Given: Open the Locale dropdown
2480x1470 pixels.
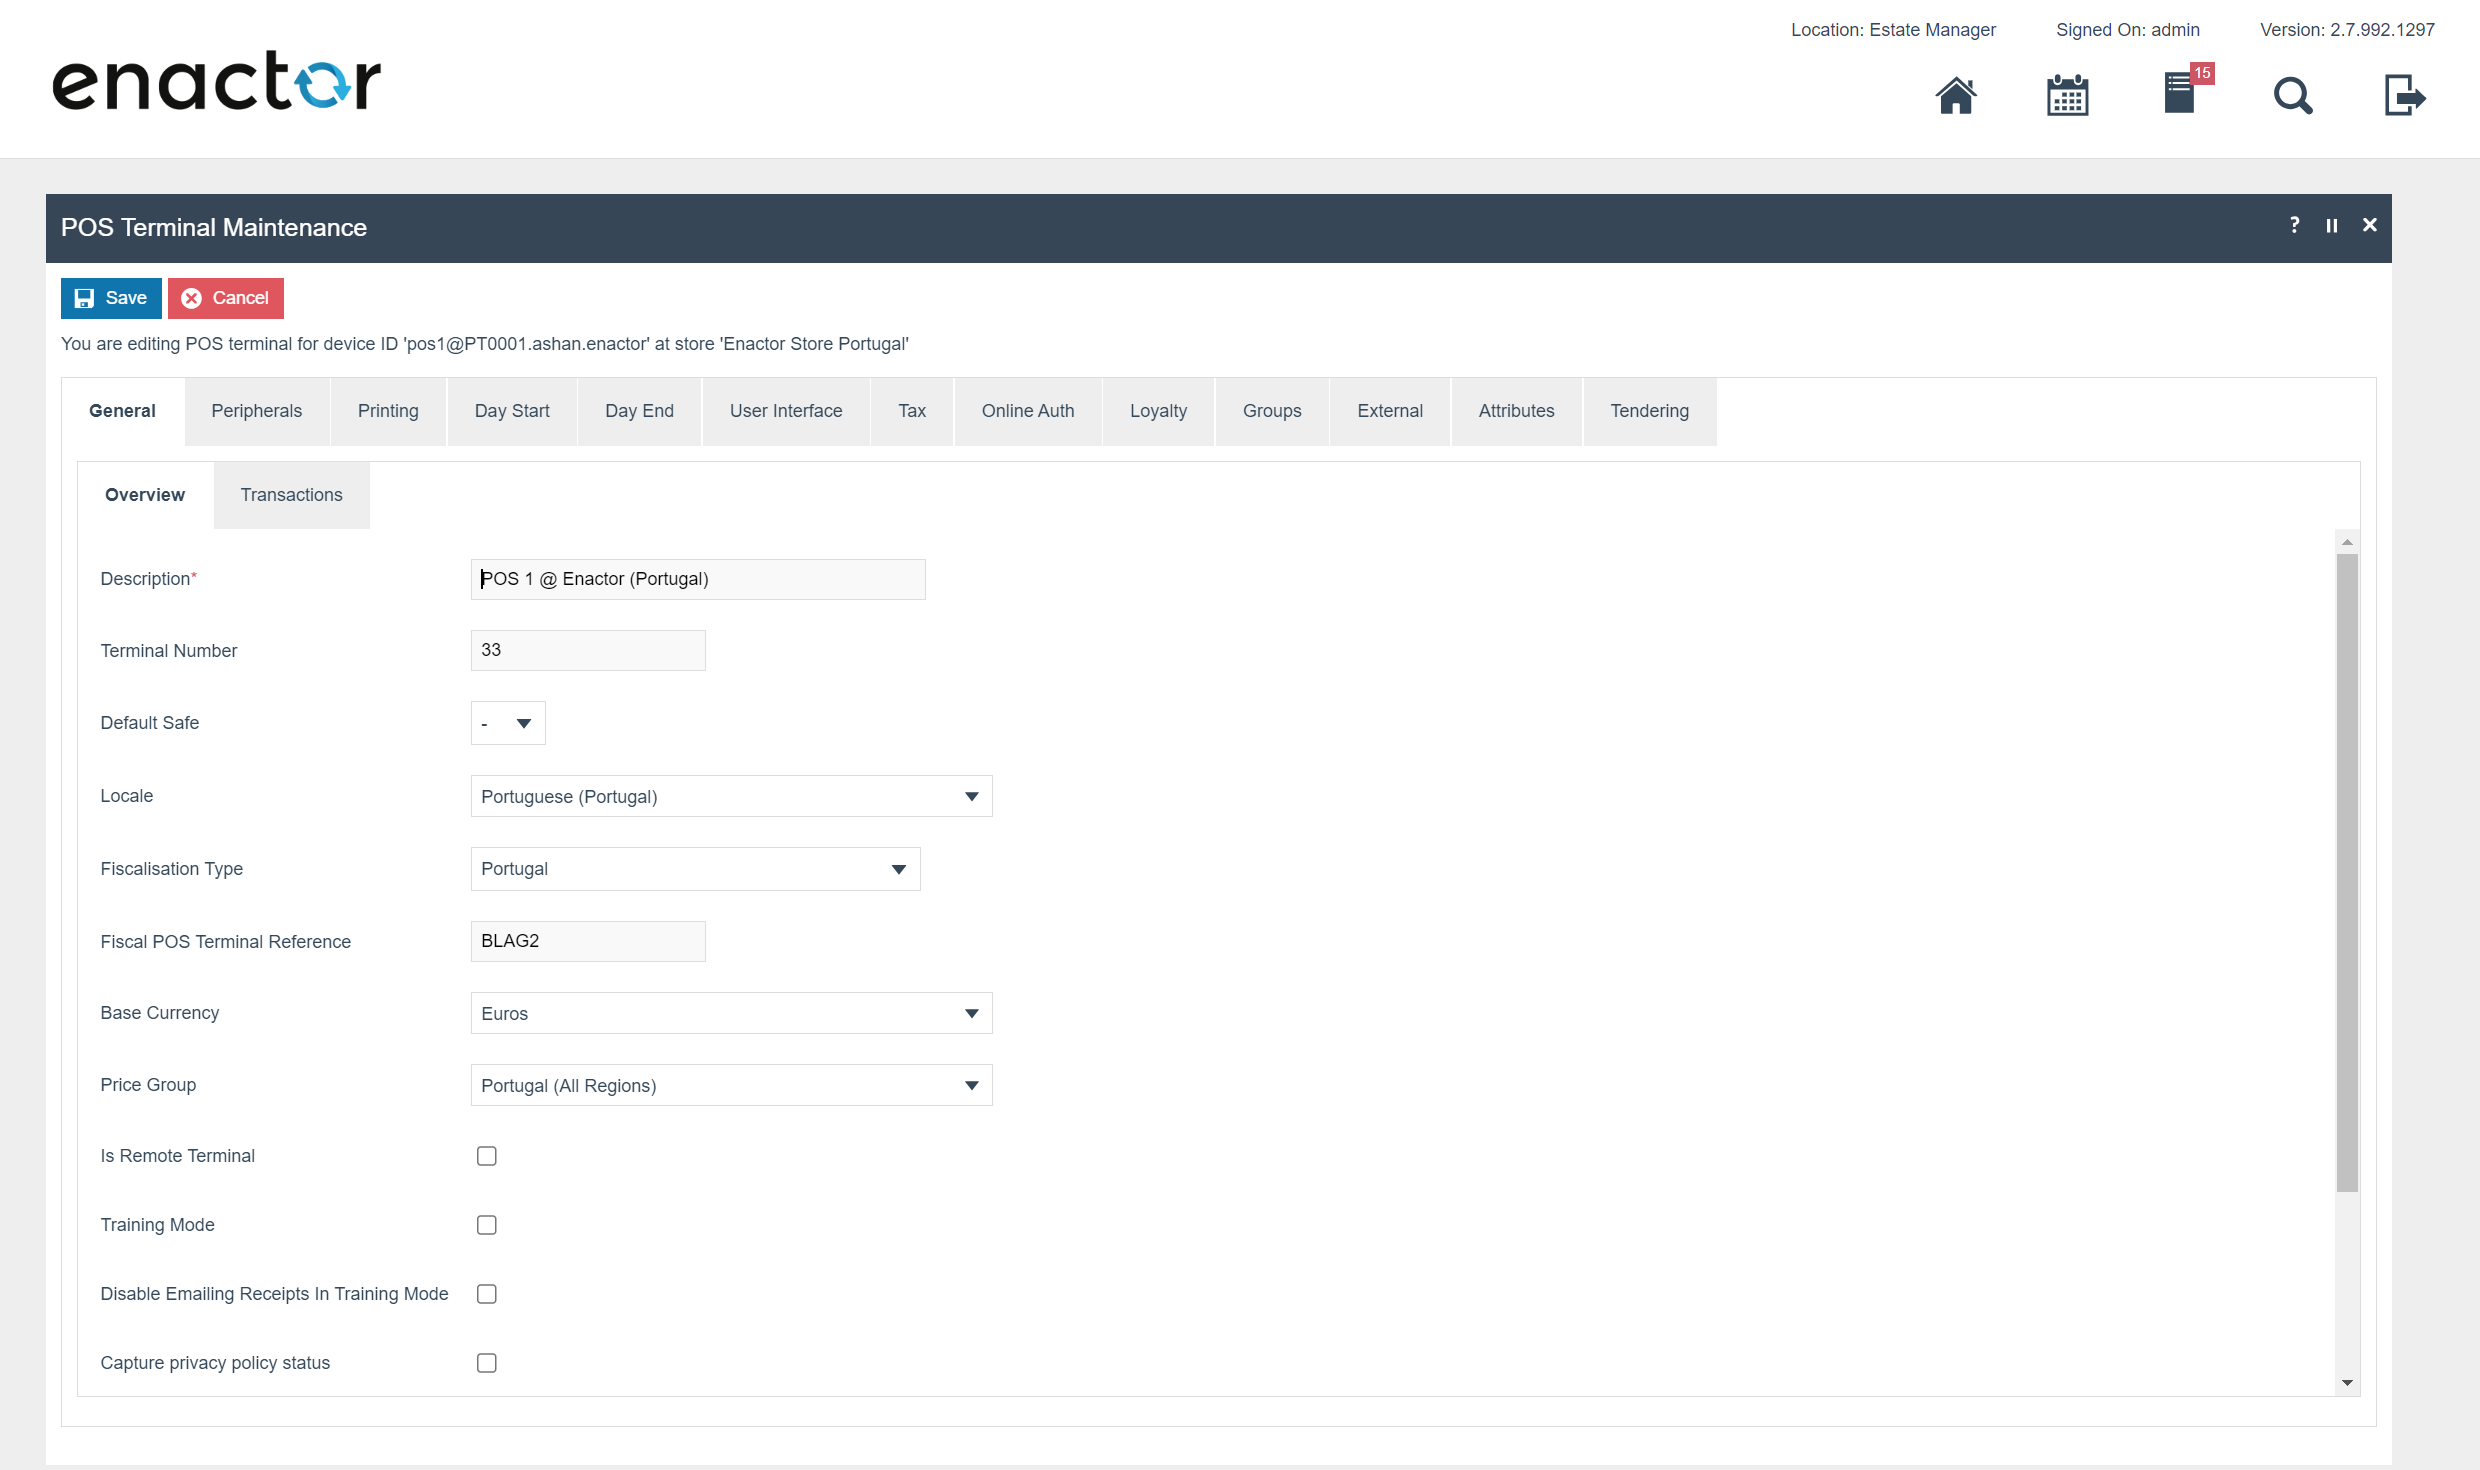Looking at the screenshot, I should point(731,796).
